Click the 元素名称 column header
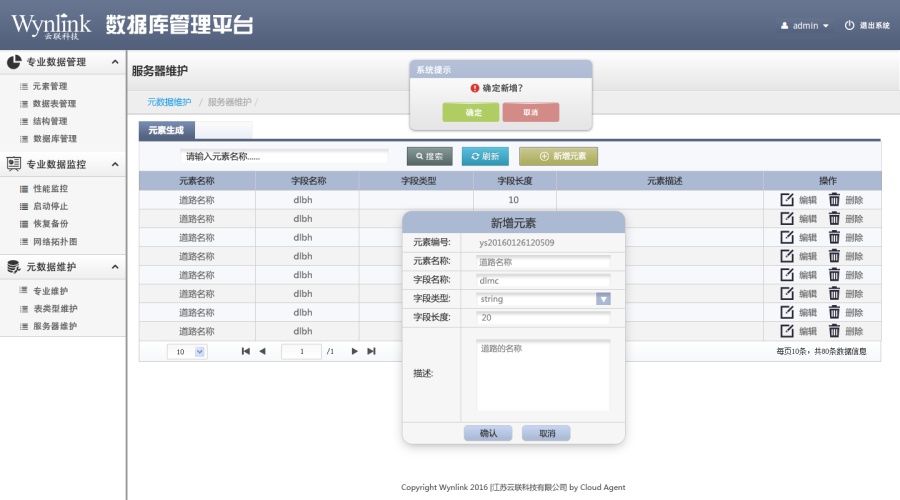The width and height of the screenshot is (900, 500). point(196,181)
